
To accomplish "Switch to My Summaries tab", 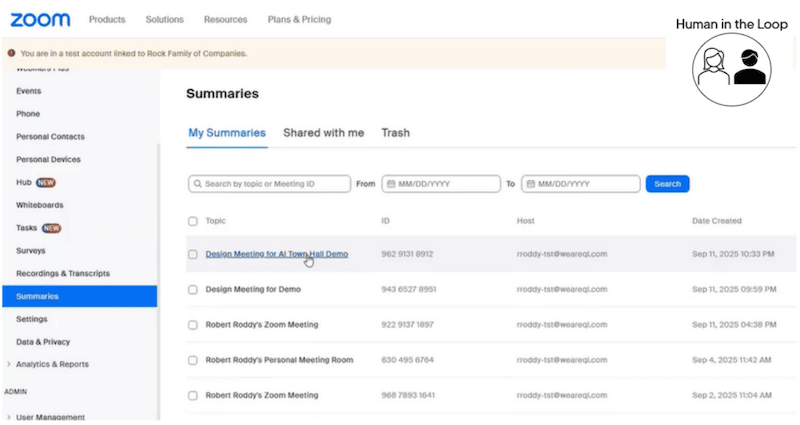I will [x=227, y=133].
